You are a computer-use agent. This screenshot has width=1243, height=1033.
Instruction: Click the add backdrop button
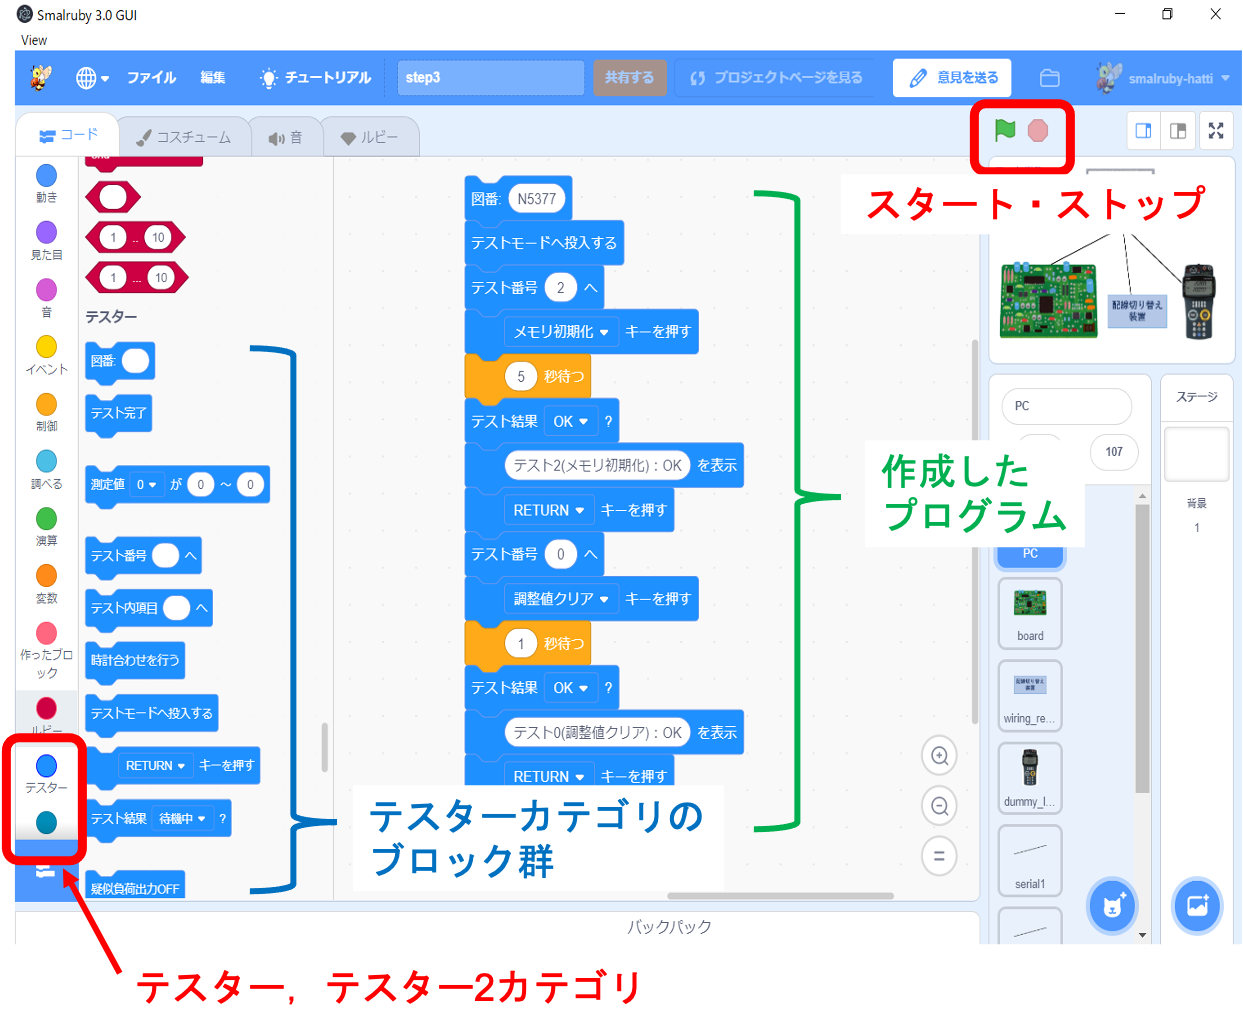pyautogui.click(x=1197, y=906)
